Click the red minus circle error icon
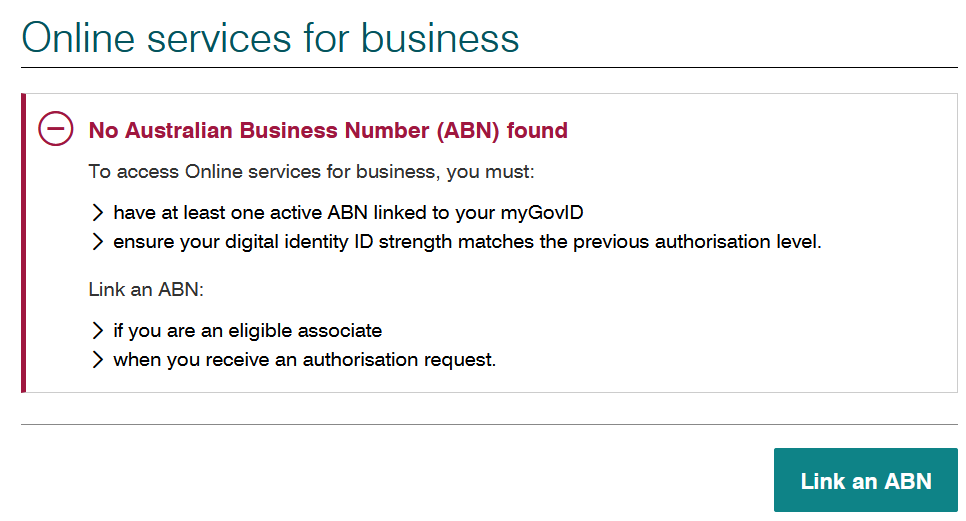The height and width of the screenshot is (521, 966). point(55,129)
